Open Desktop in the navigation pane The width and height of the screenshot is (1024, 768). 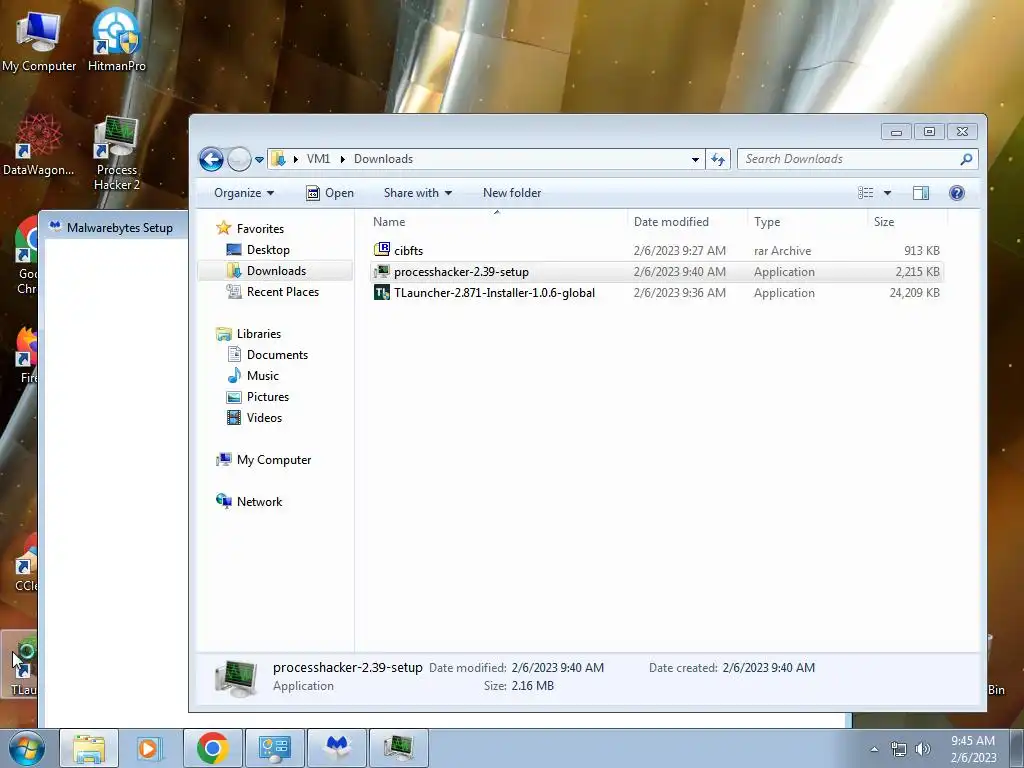pyautogui.click(x=258, y=249)
